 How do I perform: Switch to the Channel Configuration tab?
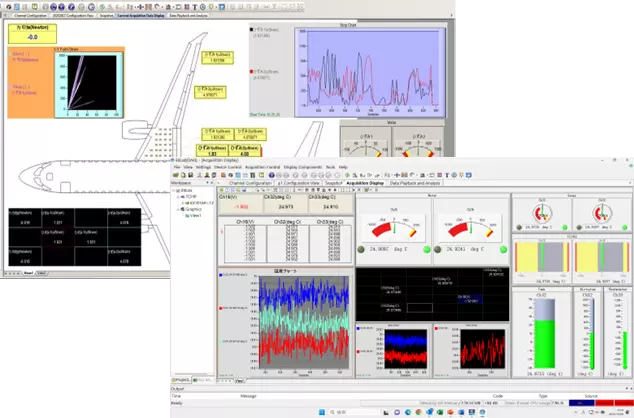click(x=252, y=184)
